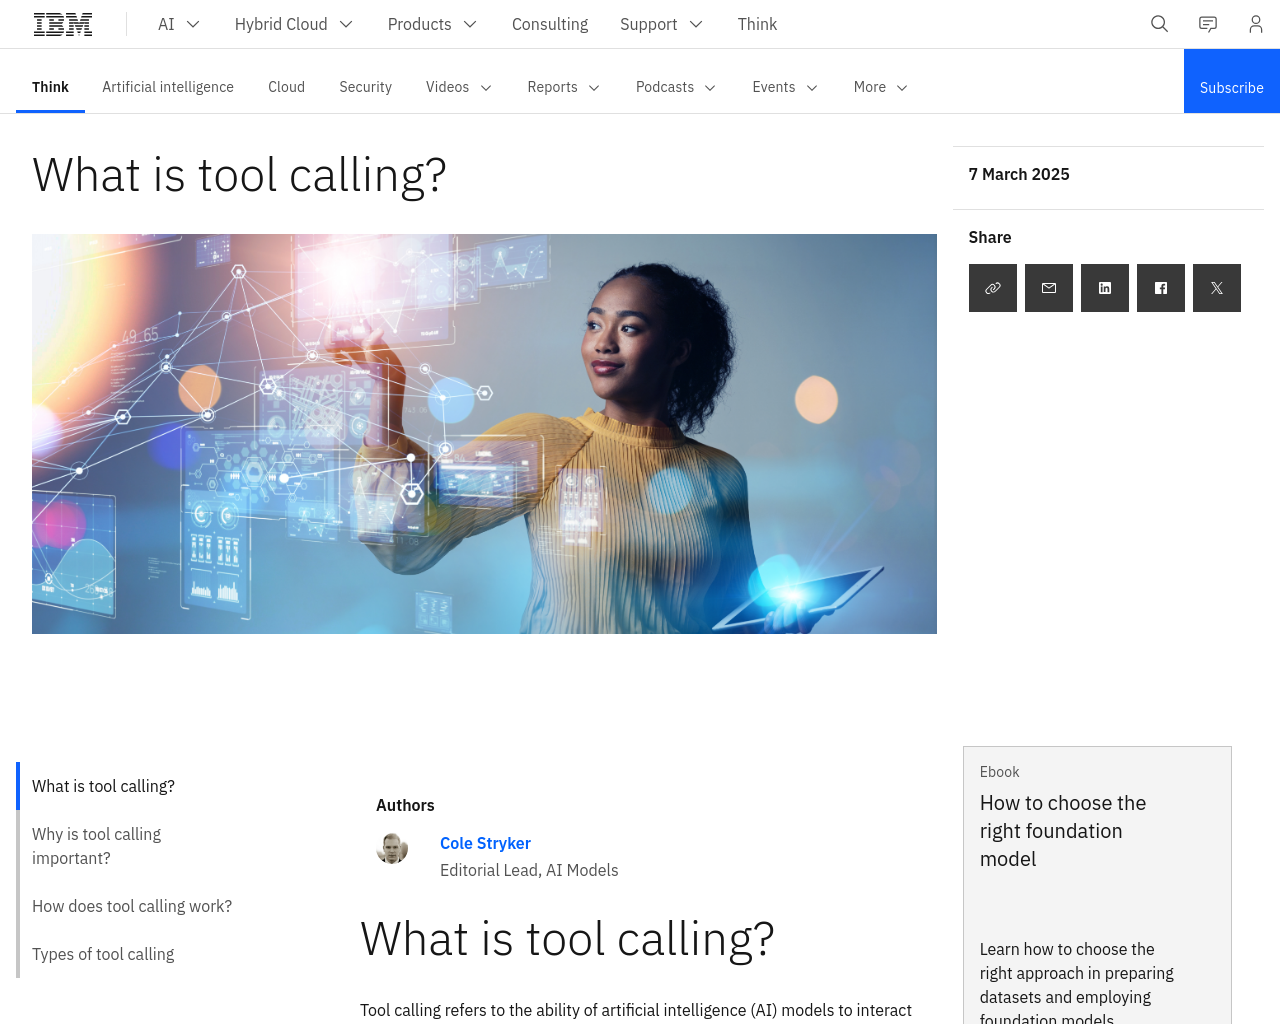Expand the Products menu
The height and width of the screenshot is (1024, 1280).
[432, 24]
